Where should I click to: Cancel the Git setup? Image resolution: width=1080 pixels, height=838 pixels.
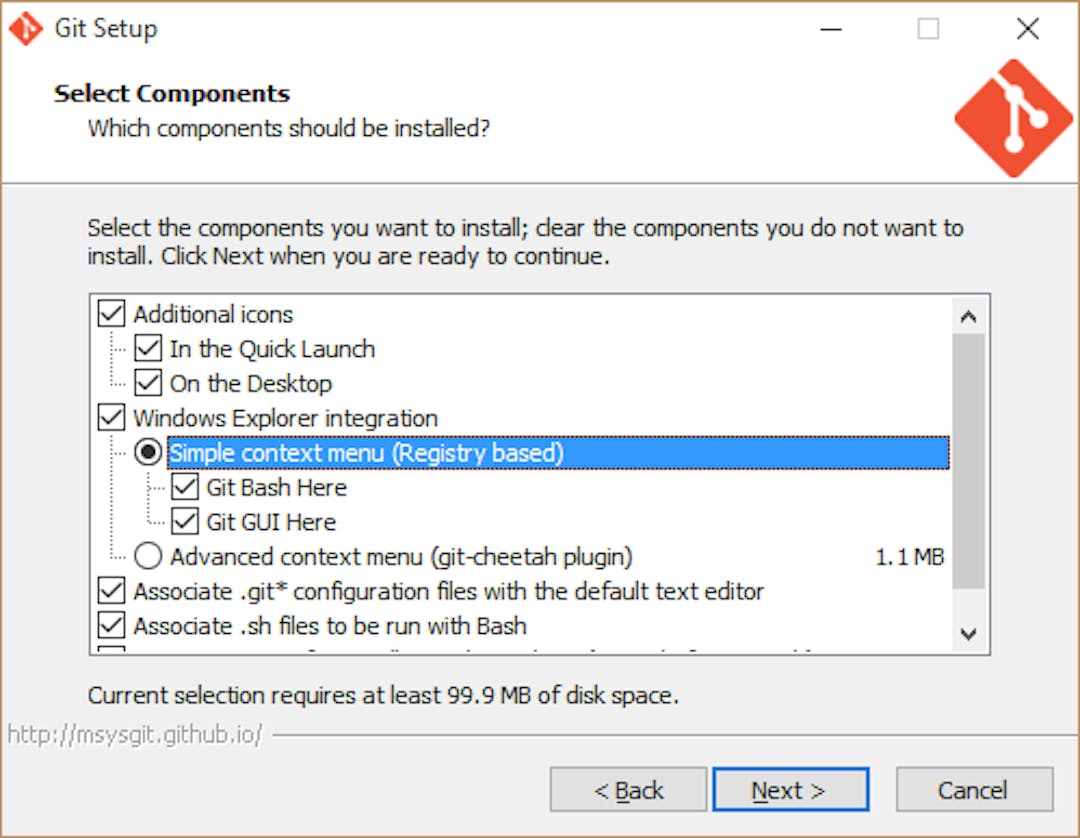coord(974,790)
